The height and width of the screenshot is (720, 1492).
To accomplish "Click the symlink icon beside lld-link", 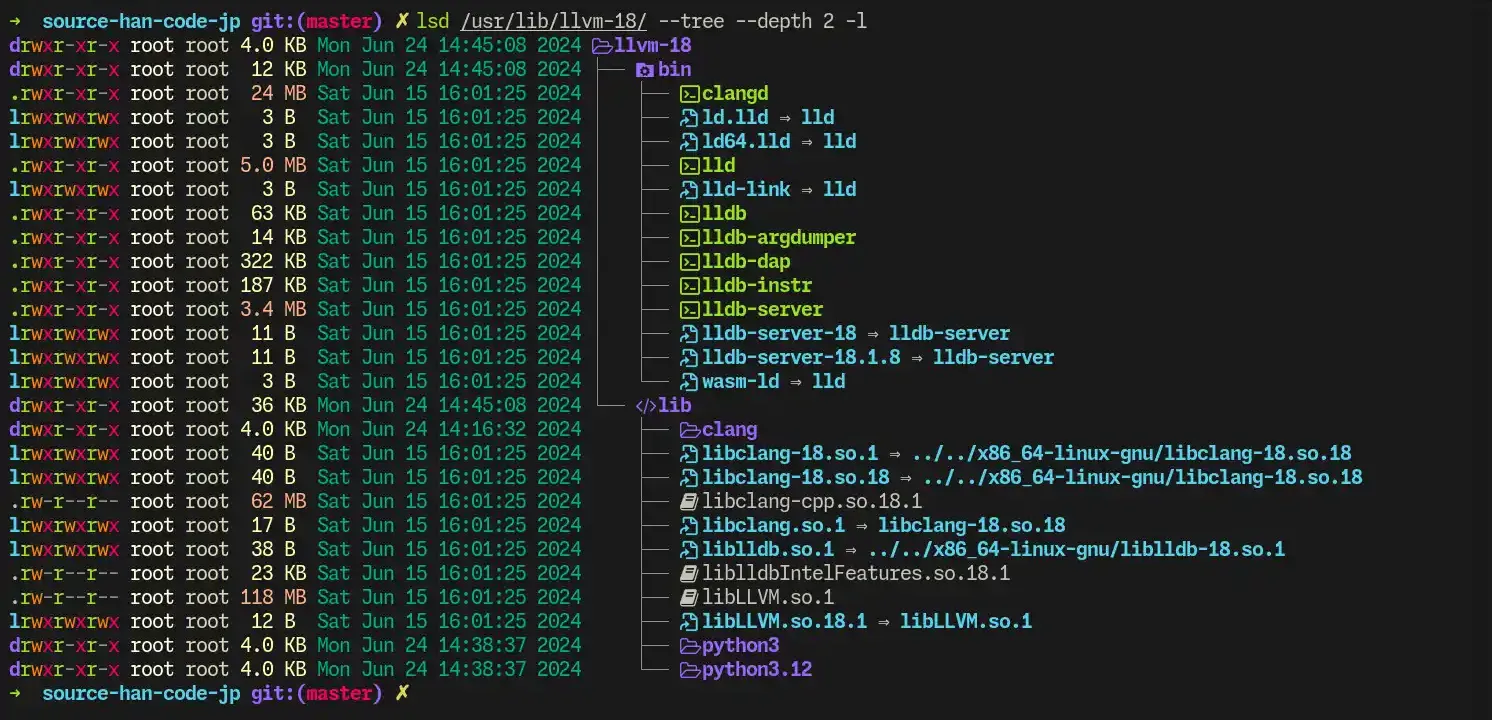I will [x=689, y=189].
